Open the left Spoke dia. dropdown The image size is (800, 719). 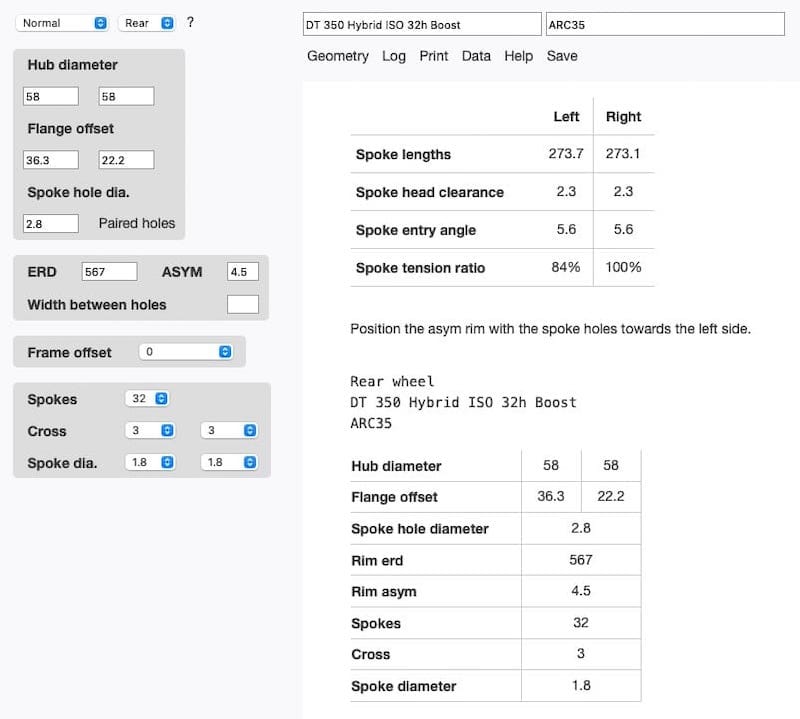point(151,463)
